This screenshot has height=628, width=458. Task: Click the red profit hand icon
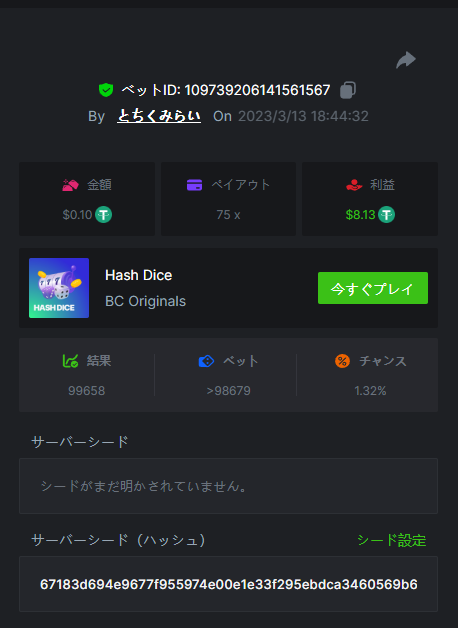click(x=354, y=185)
